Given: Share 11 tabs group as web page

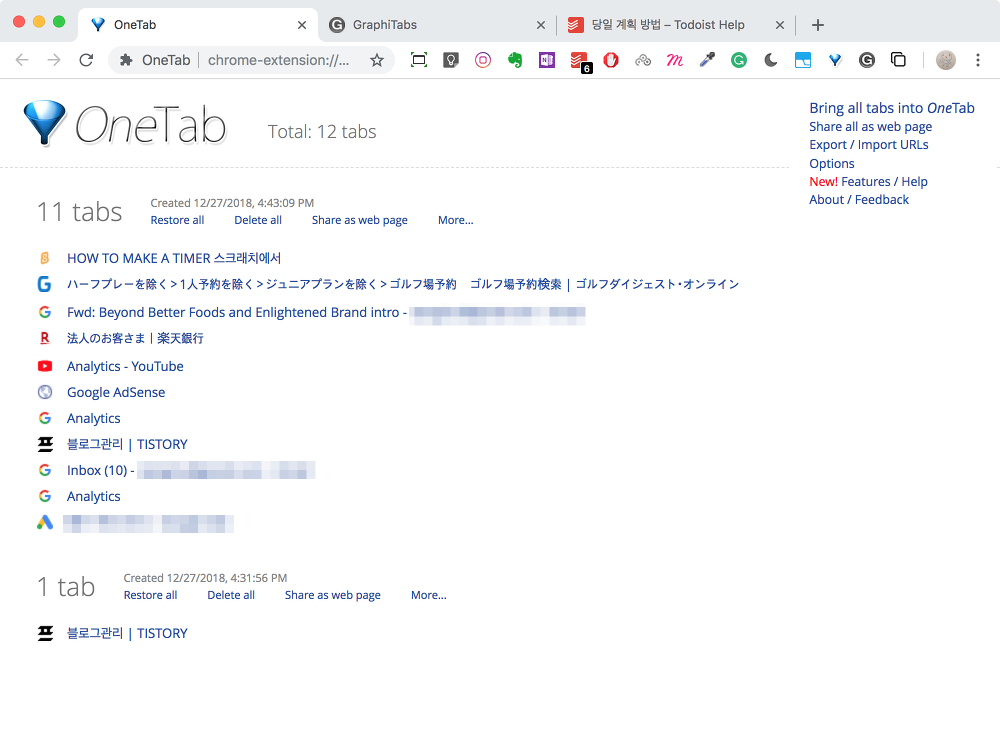Looking at the screenshot, I should (360, 220).
